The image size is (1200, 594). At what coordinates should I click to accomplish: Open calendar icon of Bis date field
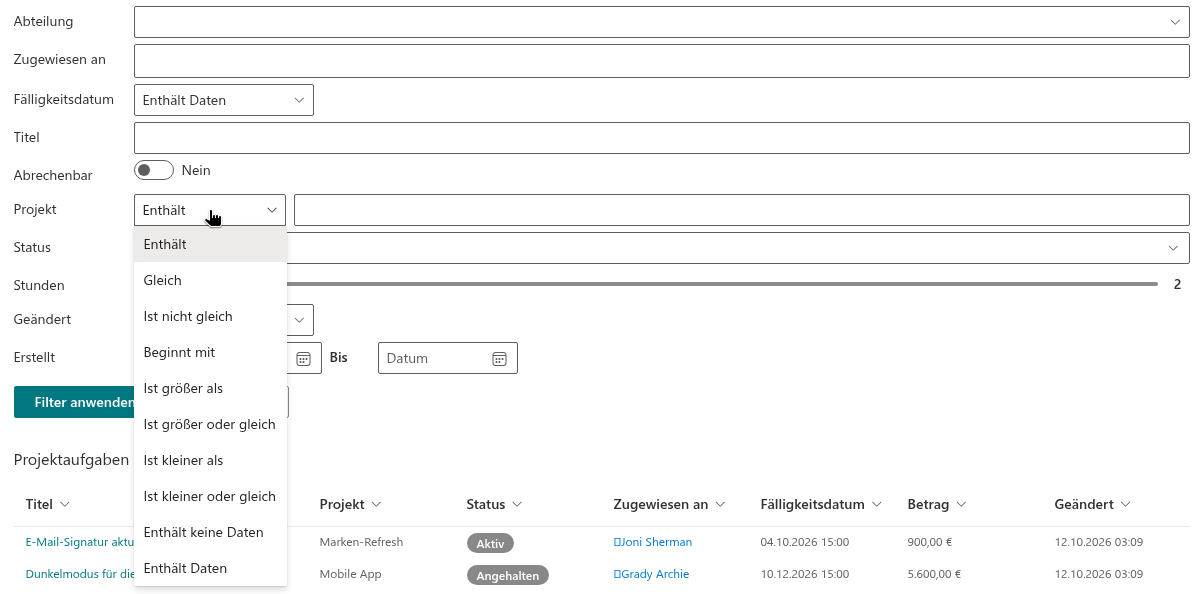500,358
